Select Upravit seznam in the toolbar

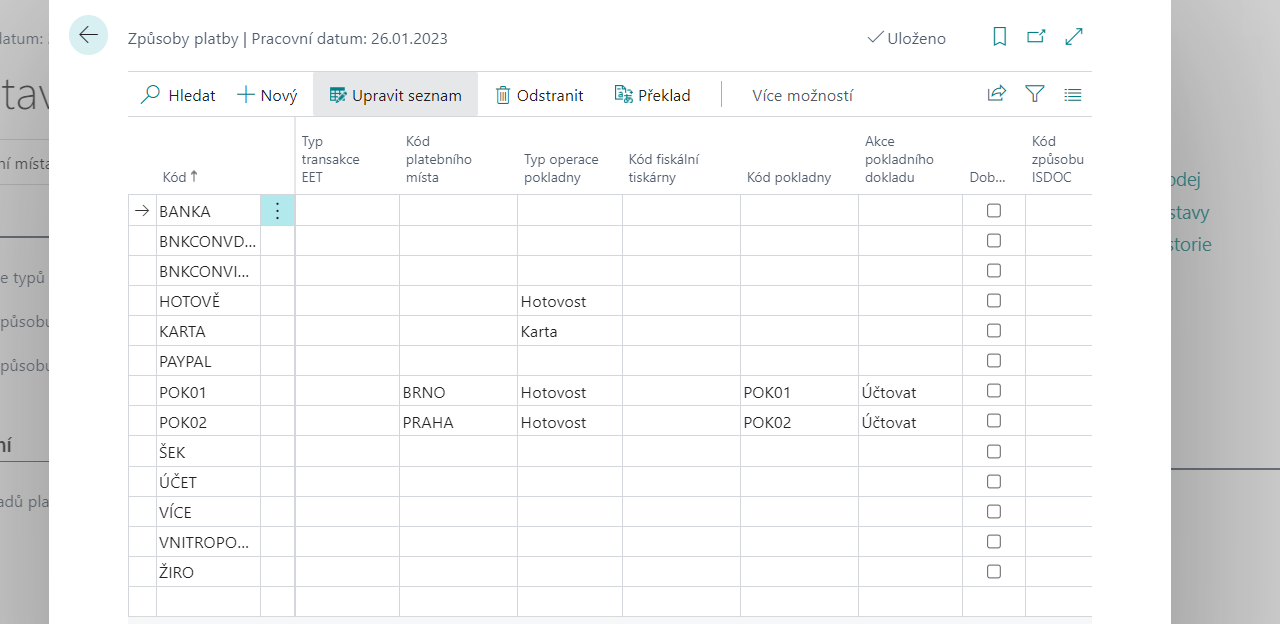pyautogui.click(x=395, y=96)
